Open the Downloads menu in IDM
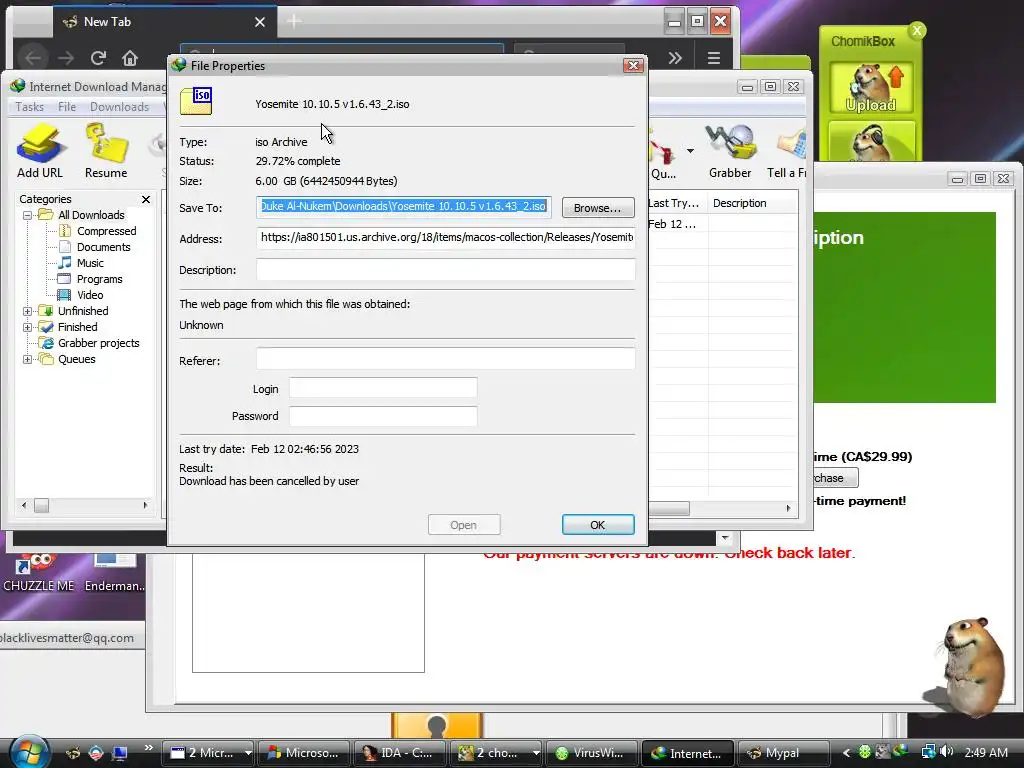This screenshot has width=1024, height=768. [119, 106]
